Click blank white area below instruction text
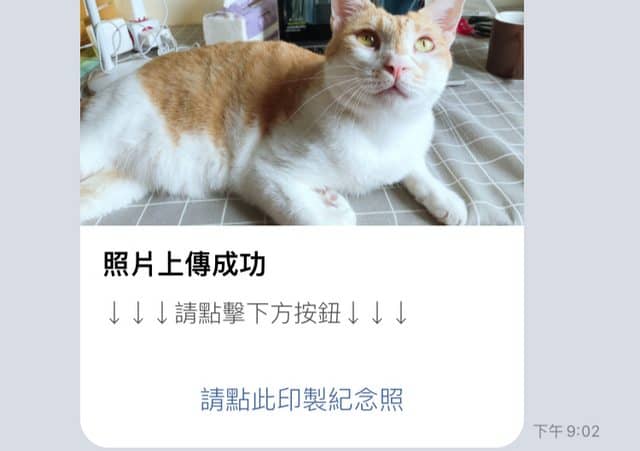This screenshot has width=640, height=451. pos(302,355)
